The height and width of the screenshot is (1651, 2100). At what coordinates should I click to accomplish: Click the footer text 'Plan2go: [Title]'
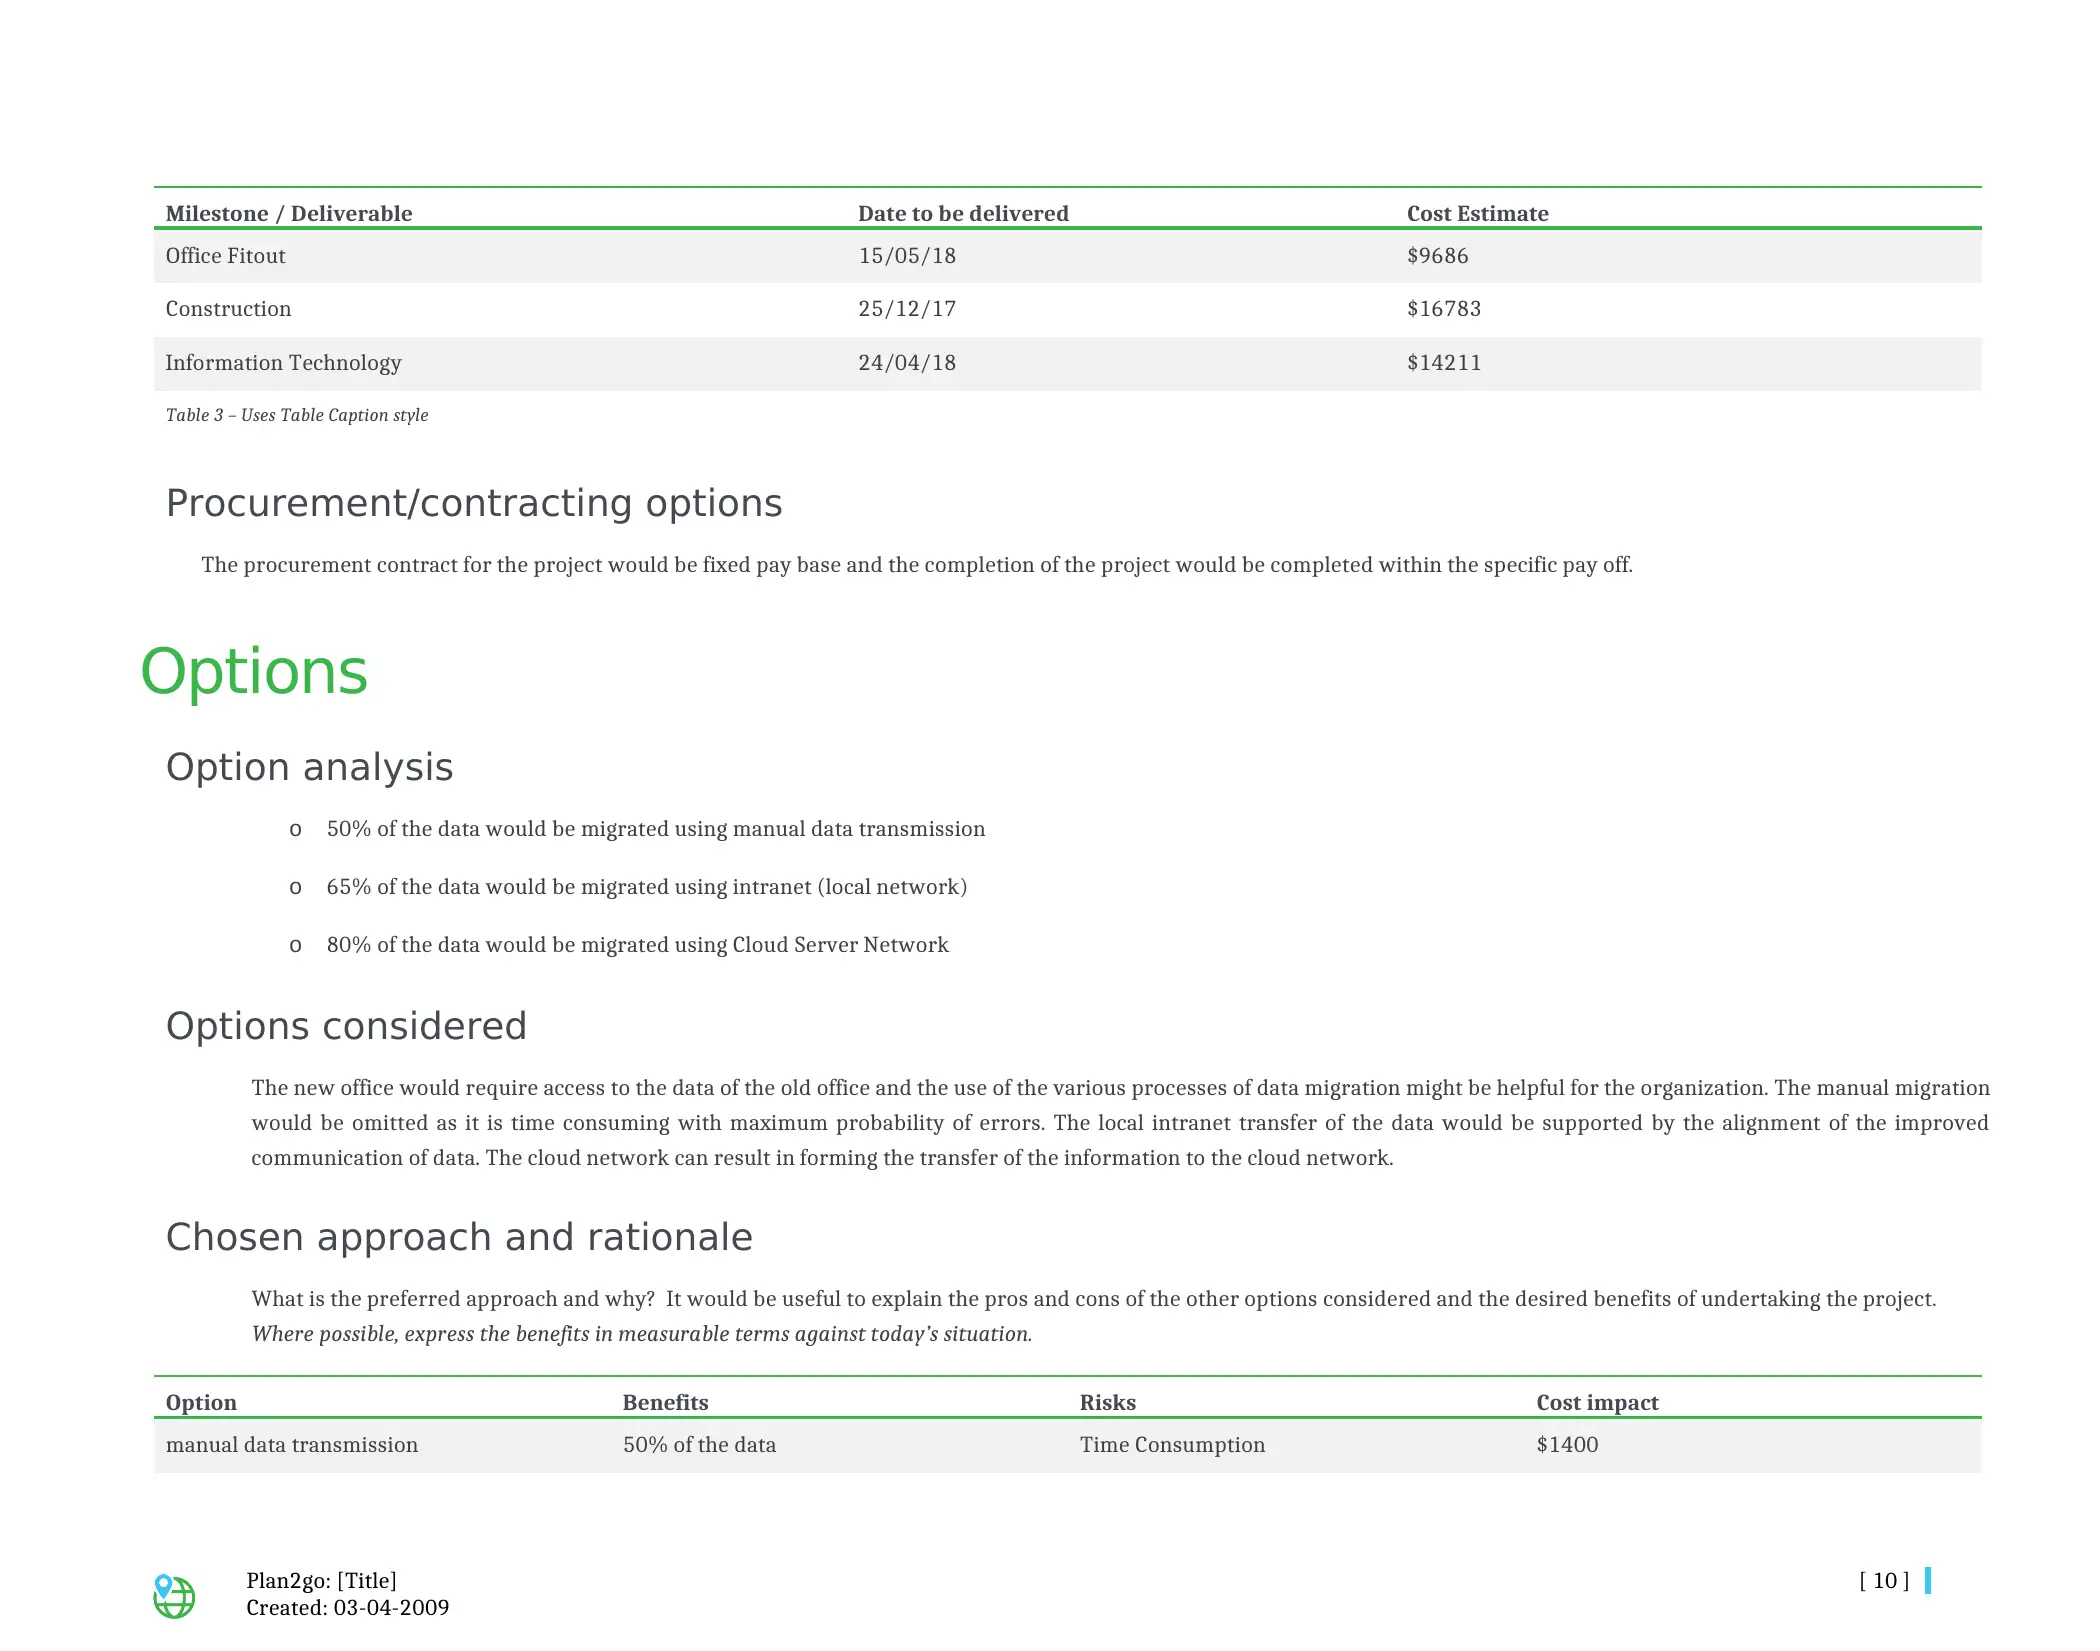pos(321,1581)
